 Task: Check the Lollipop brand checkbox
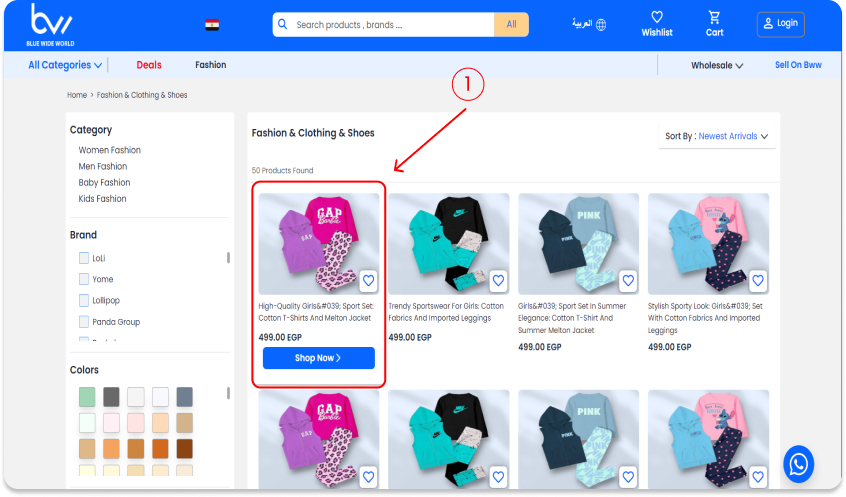pyautogui.click(x=84, y=300)
